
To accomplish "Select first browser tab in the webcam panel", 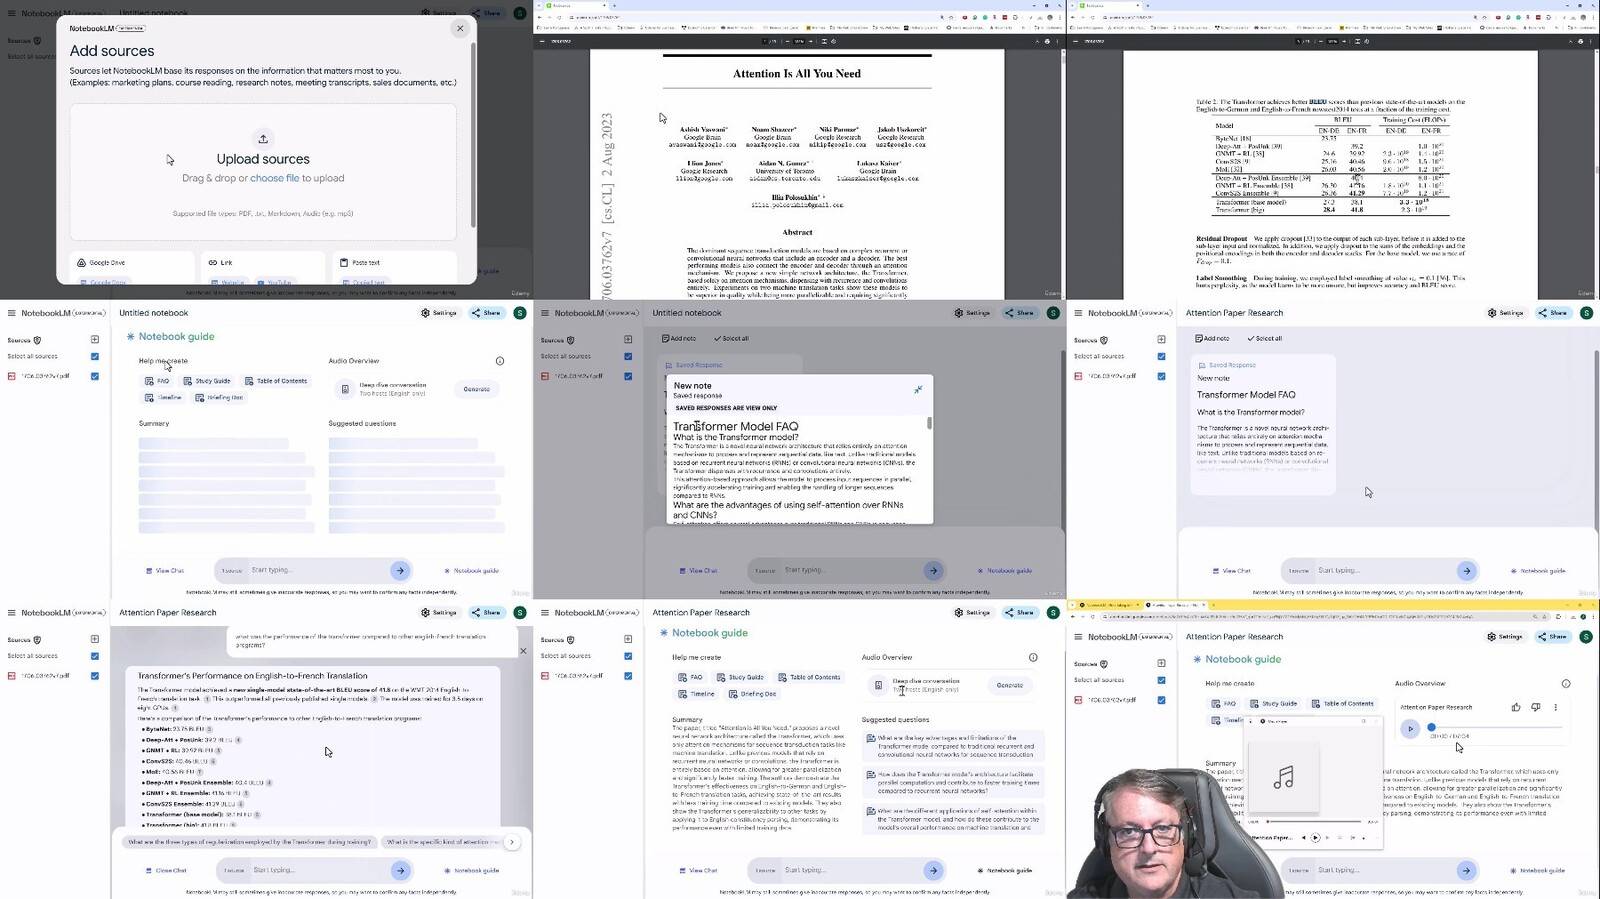I will click(1108, 605).
